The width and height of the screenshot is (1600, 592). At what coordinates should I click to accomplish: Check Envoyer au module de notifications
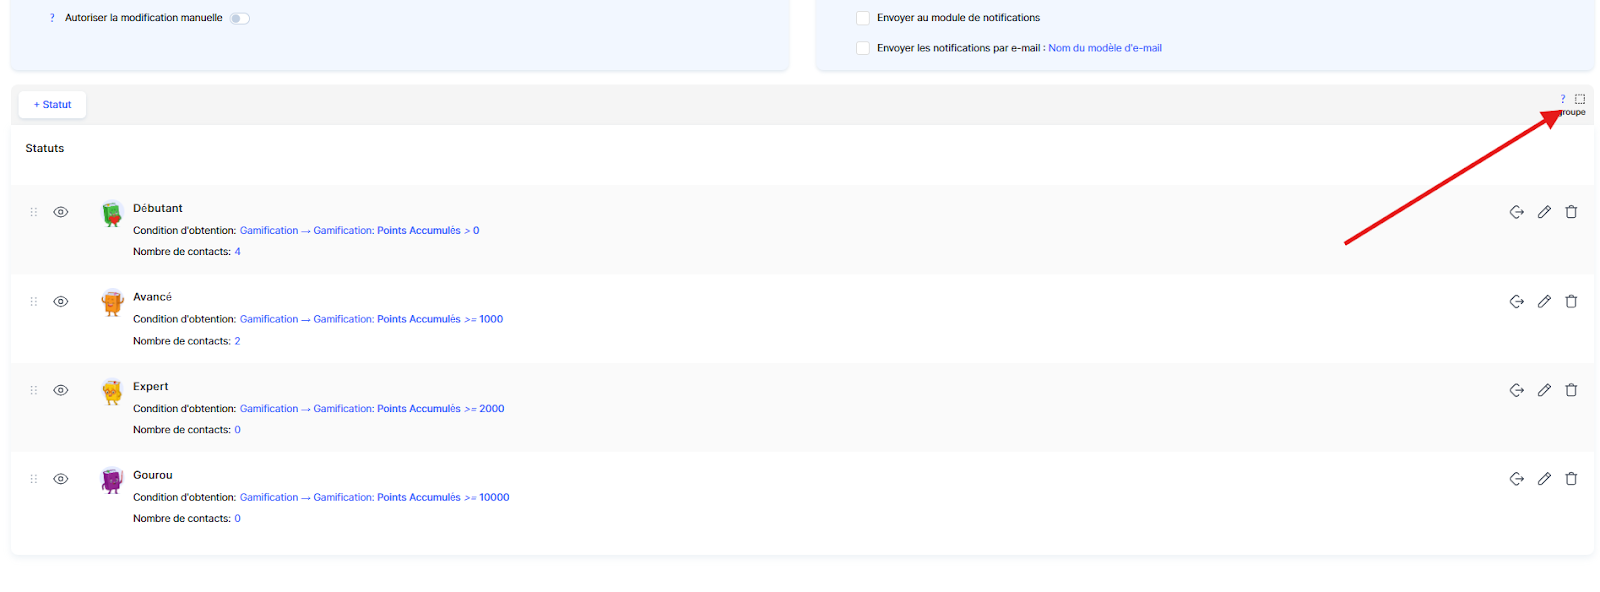pos(863,18)
